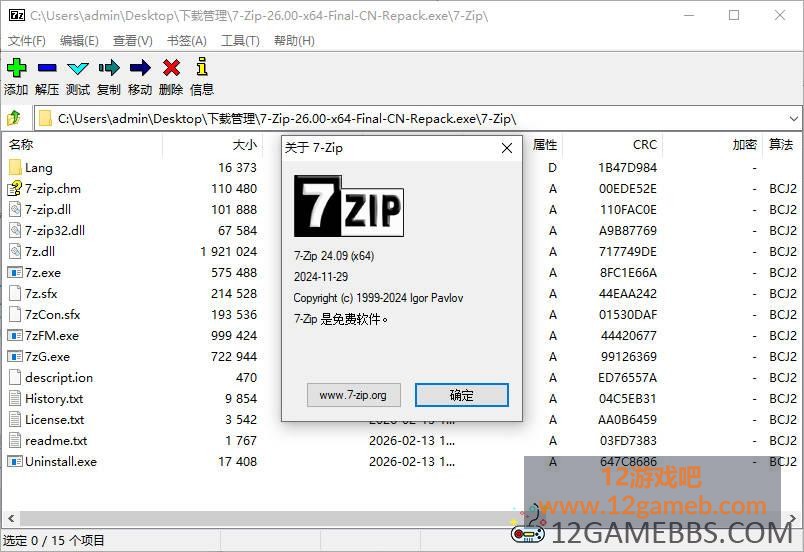Click the Copyright Igor Pavlov text
804x552 pixels.
(378, 298)
